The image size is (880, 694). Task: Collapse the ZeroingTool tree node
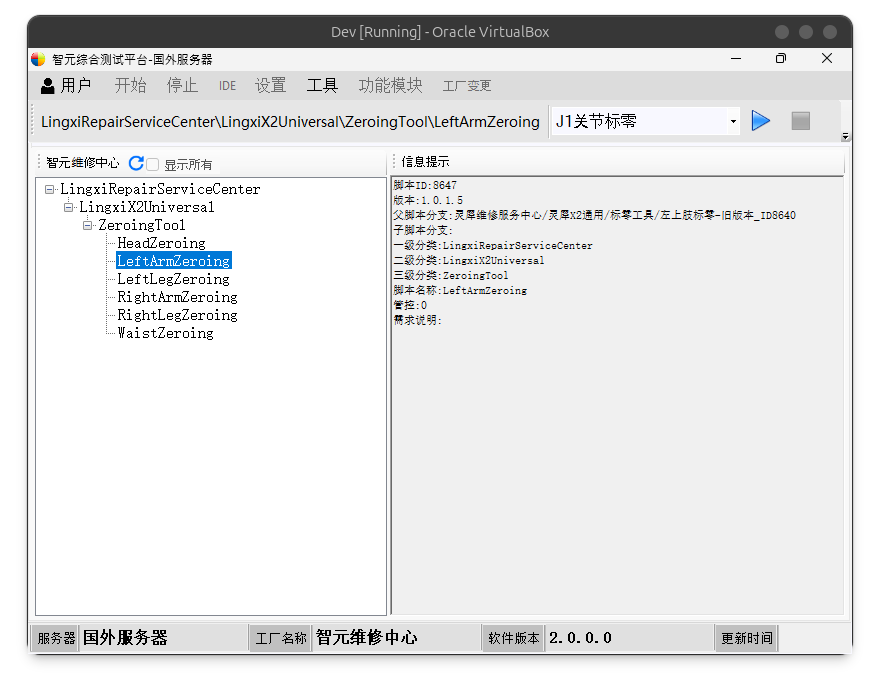[x=88, y=226]
